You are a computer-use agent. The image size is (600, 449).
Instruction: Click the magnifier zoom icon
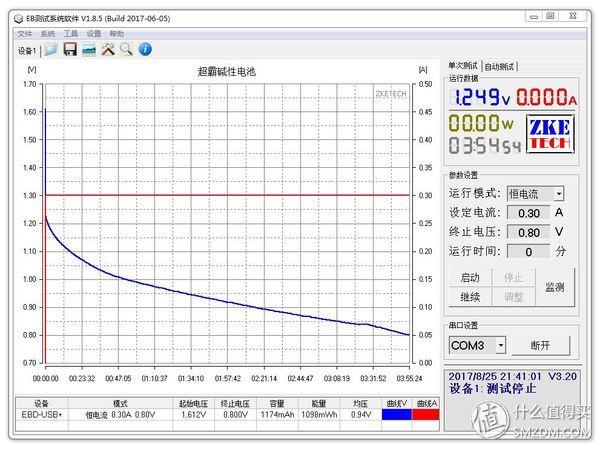click(x=126, y=49)
